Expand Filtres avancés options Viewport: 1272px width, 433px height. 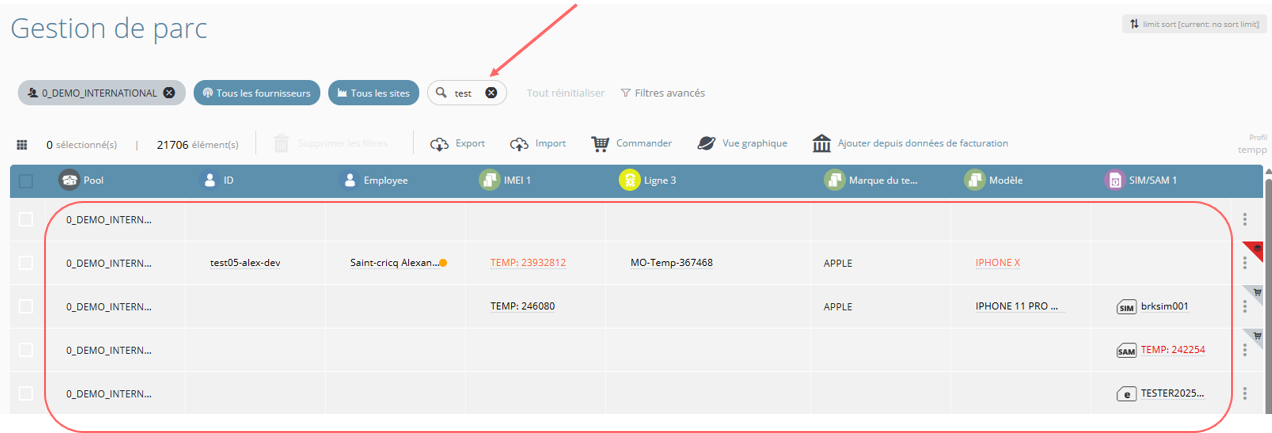click(663, 93)
